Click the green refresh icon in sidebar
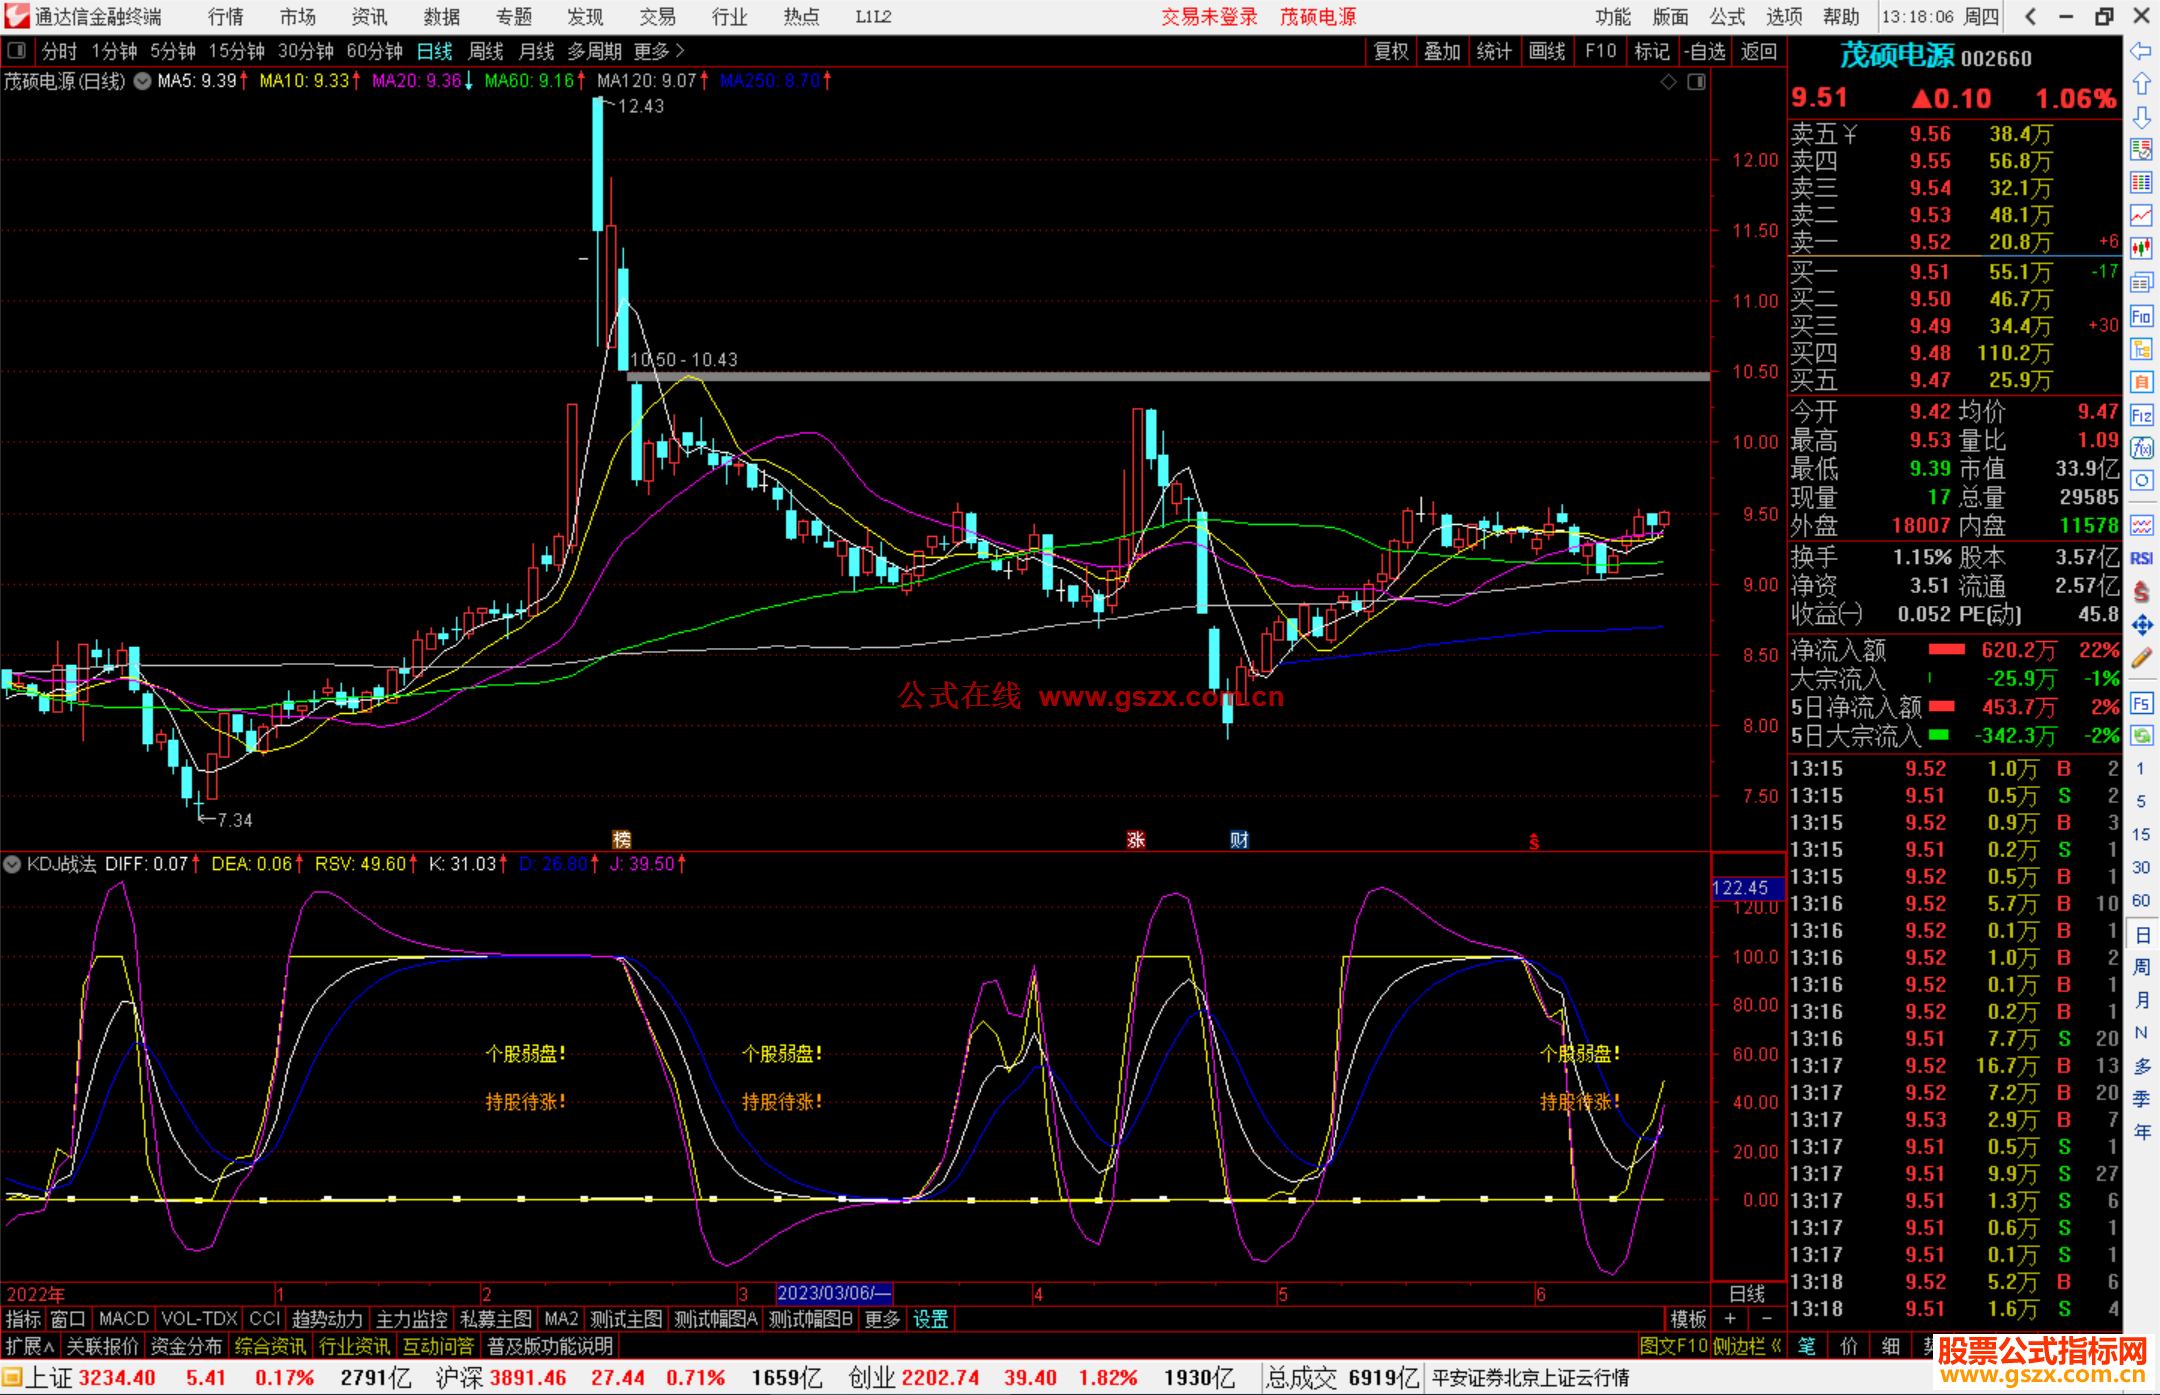Image resolution: width=2160 pixels, height=1395 pixels. 2141,736
